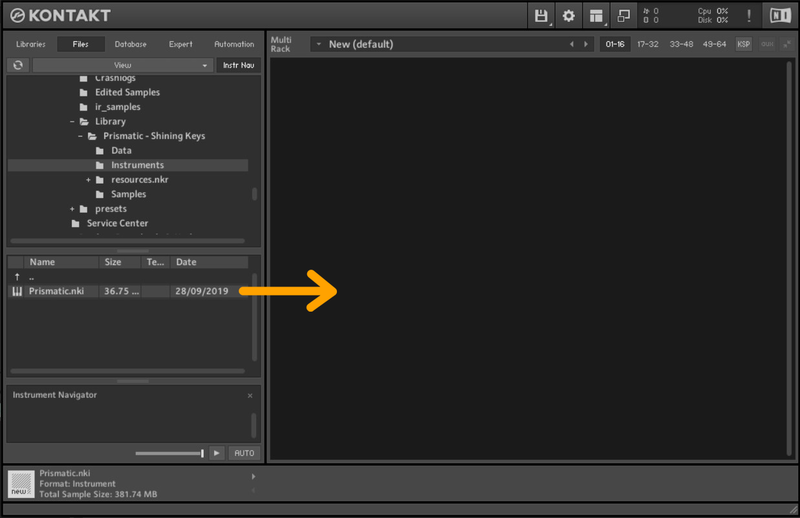
Task: Select rack page 33-48
Action: click(681, 44)
